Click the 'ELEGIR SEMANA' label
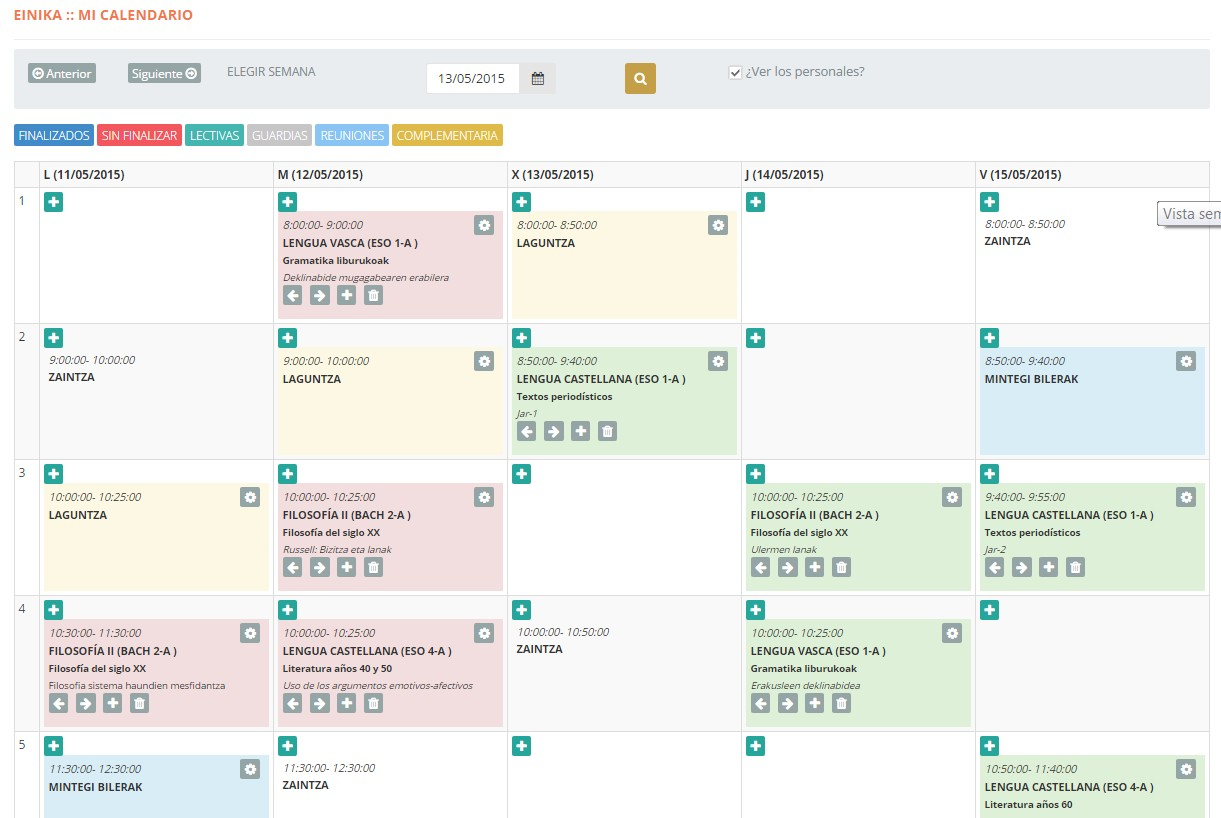 [271, 72]
